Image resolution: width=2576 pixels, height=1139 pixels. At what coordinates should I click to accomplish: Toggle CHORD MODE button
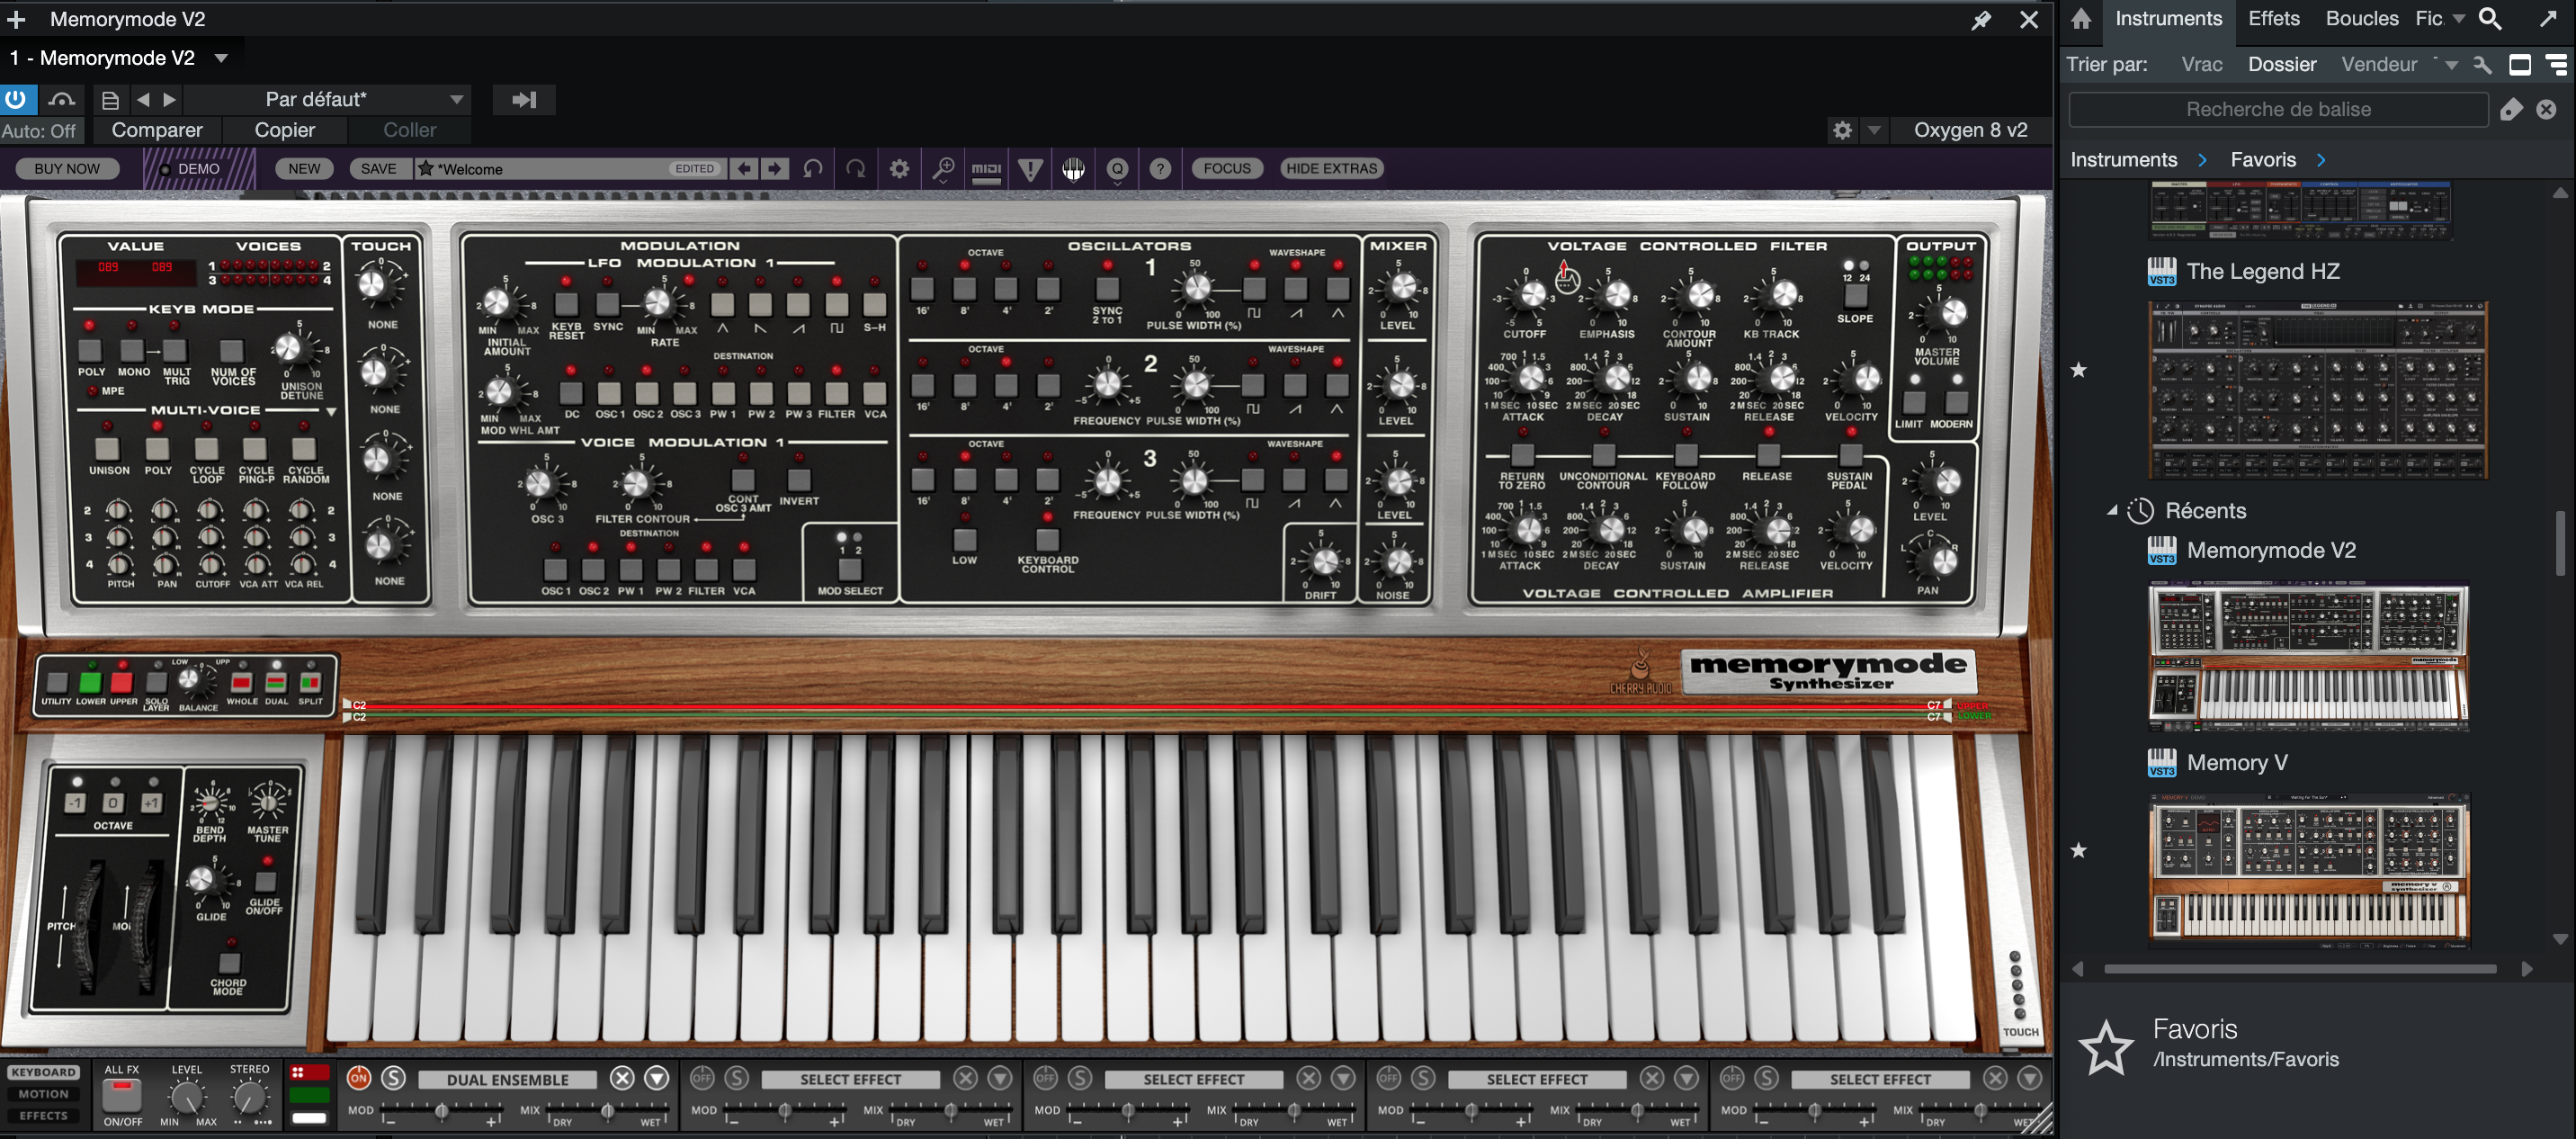[x=229, y=962]
